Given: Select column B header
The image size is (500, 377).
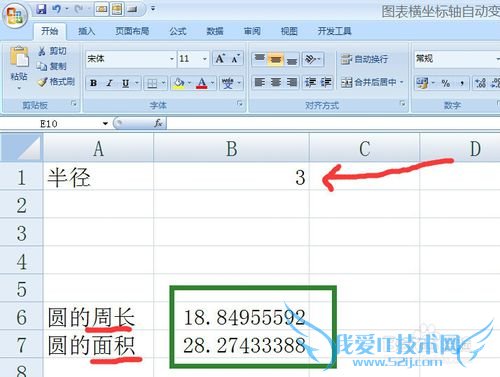Looking at the screenshot, I should coord(232,148).
